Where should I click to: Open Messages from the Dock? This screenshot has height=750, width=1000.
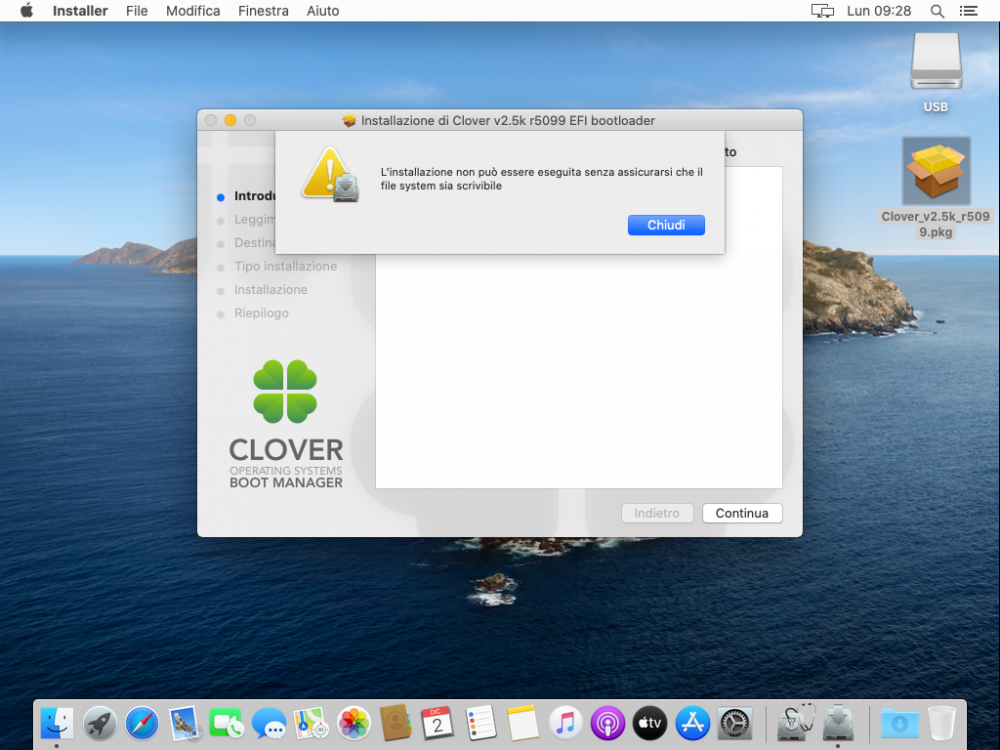(268, 723)
